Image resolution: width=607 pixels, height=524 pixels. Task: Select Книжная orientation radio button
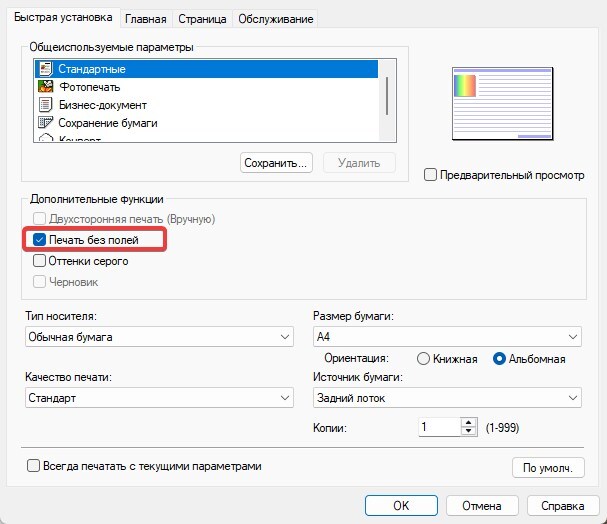click(x=423, y=359)
